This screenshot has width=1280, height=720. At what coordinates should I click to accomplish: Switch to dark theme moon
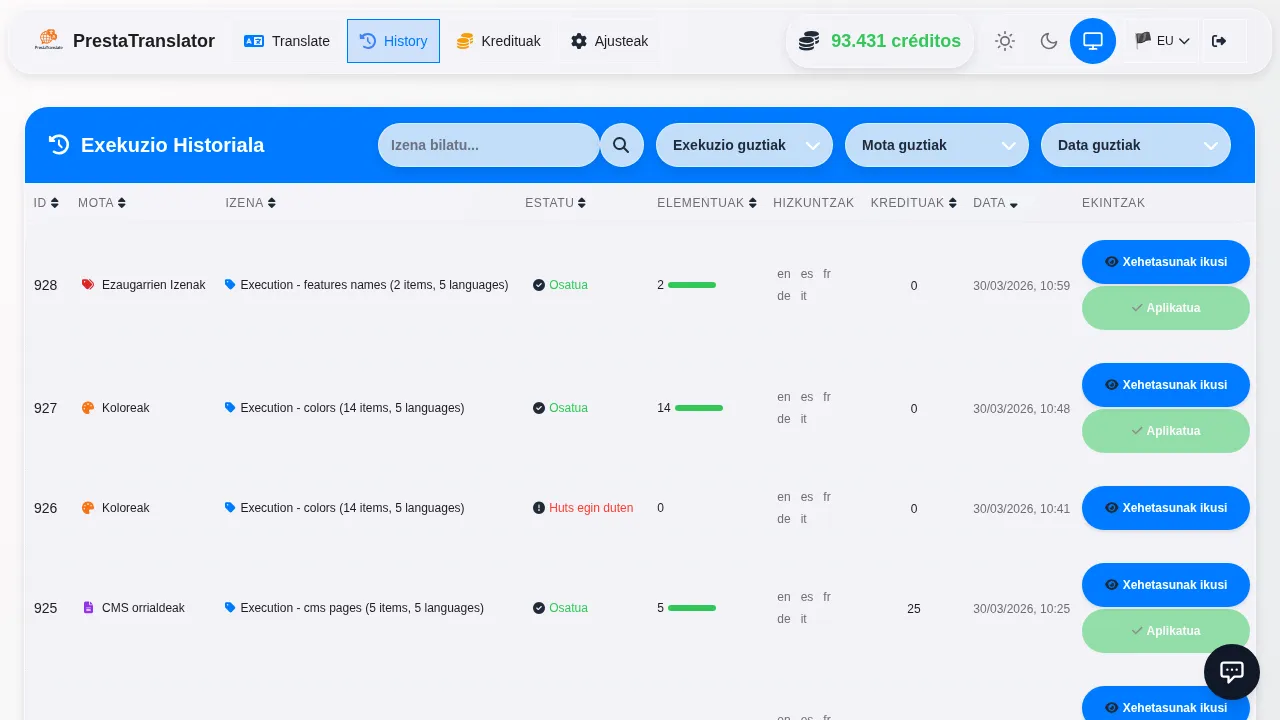tap(1048, 41)
